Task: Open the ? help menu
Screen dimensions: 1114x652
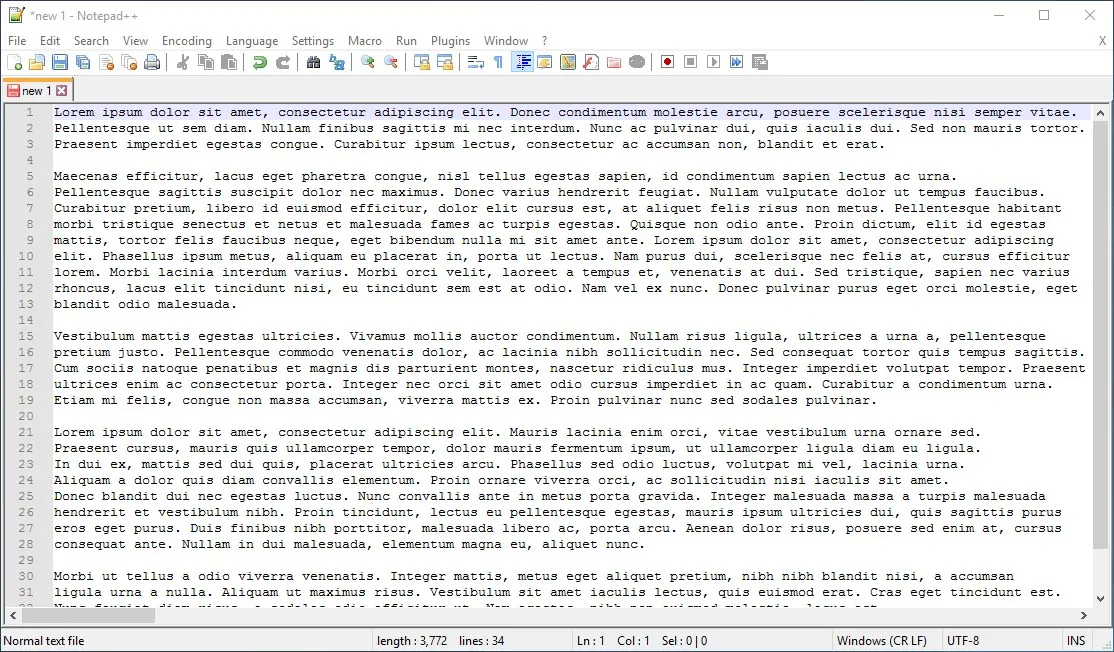Action: pyautogui.click(x=544, y=40)
